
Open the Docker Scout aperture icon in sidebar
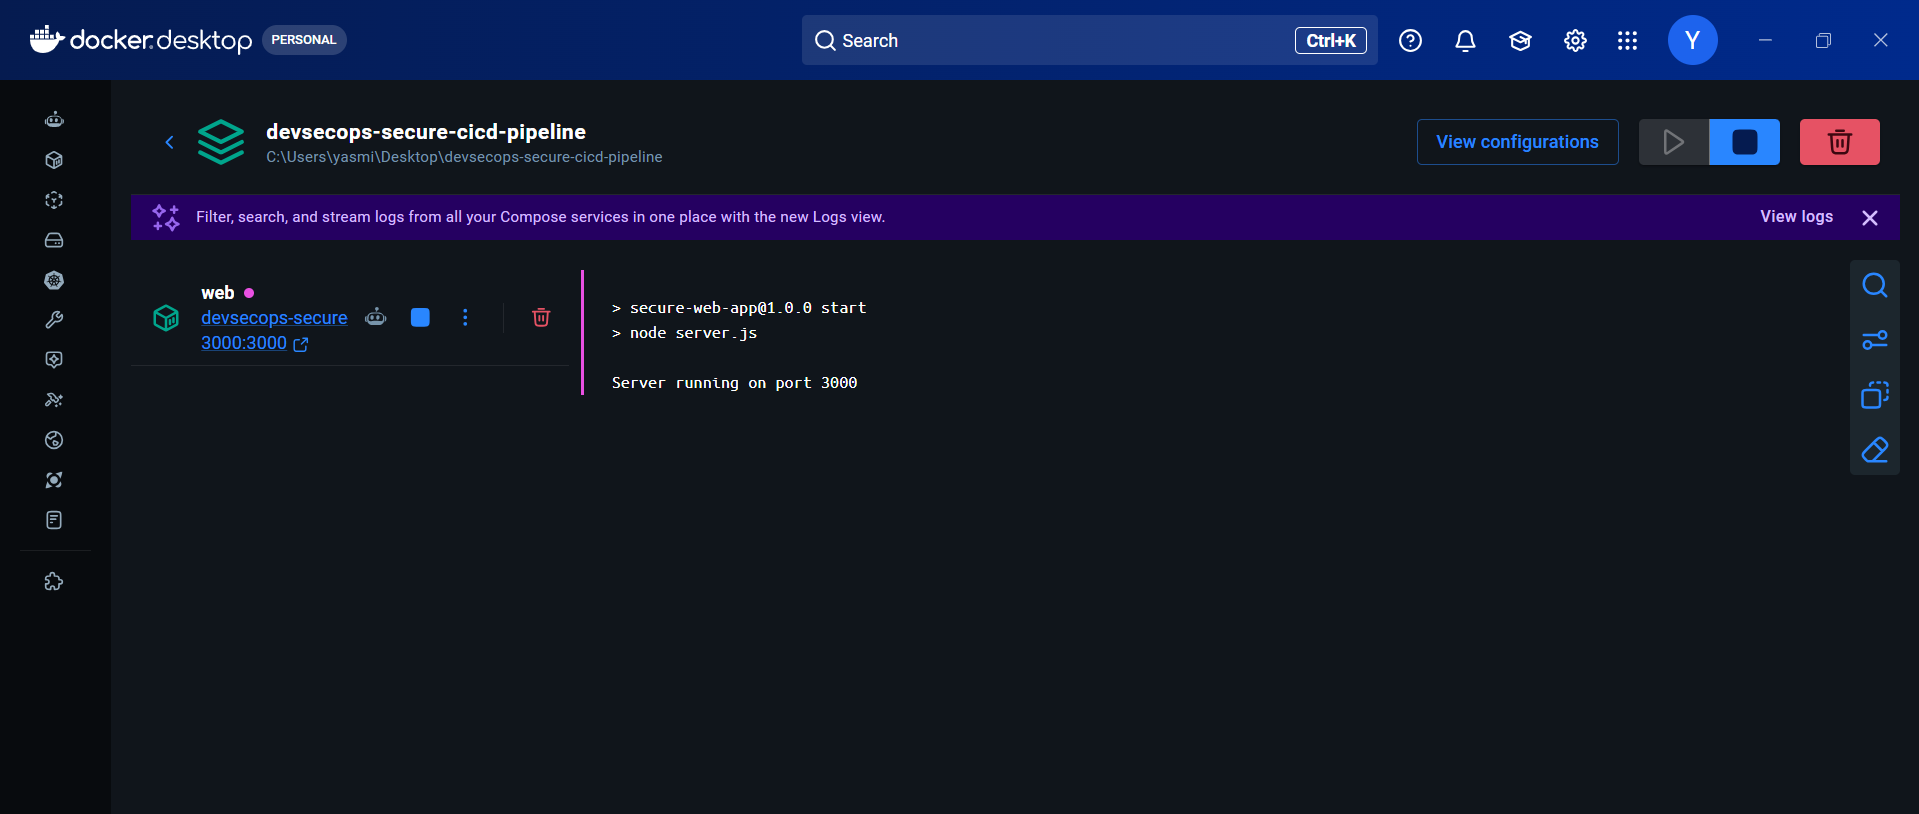click(x=54, y=480)
